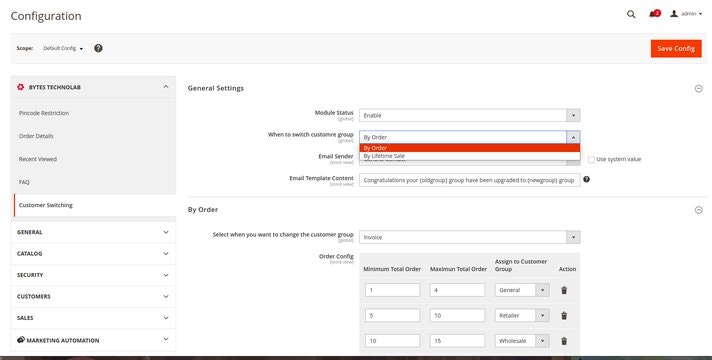
Task: Click the Save Config button
Action: (676, 49)
